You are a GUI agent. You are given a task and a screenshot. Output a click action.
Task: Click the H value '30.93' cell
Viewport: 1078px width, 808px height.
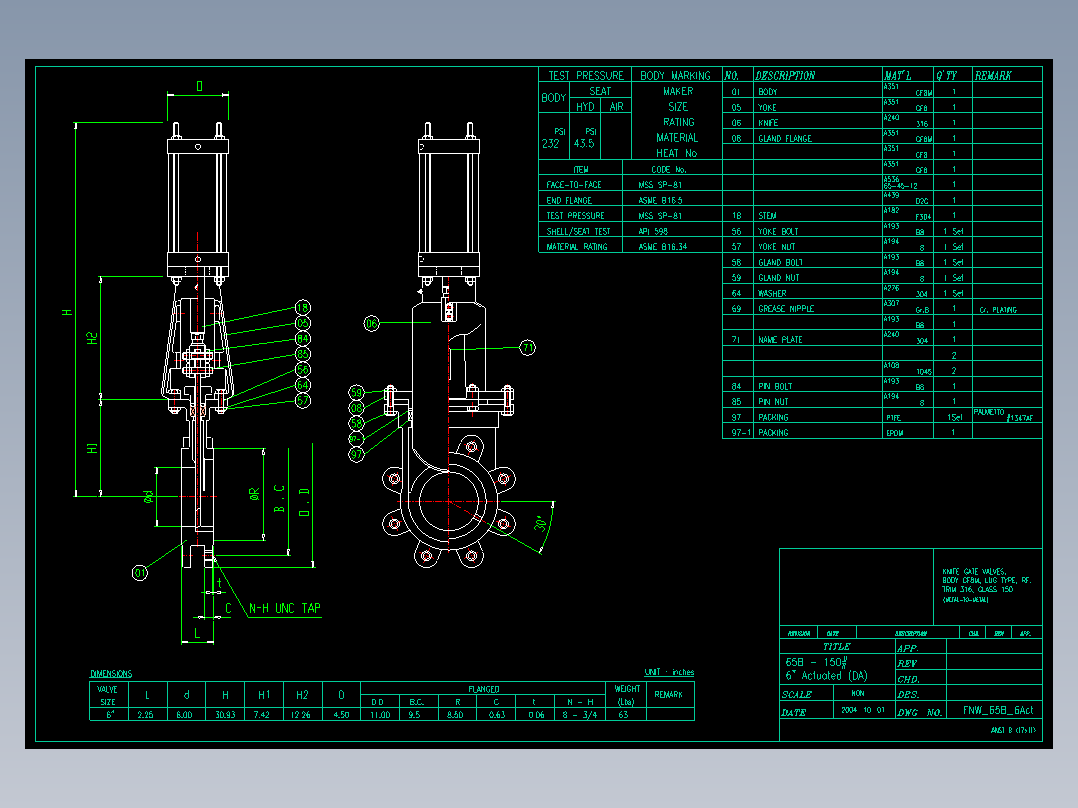pos(225,715)
